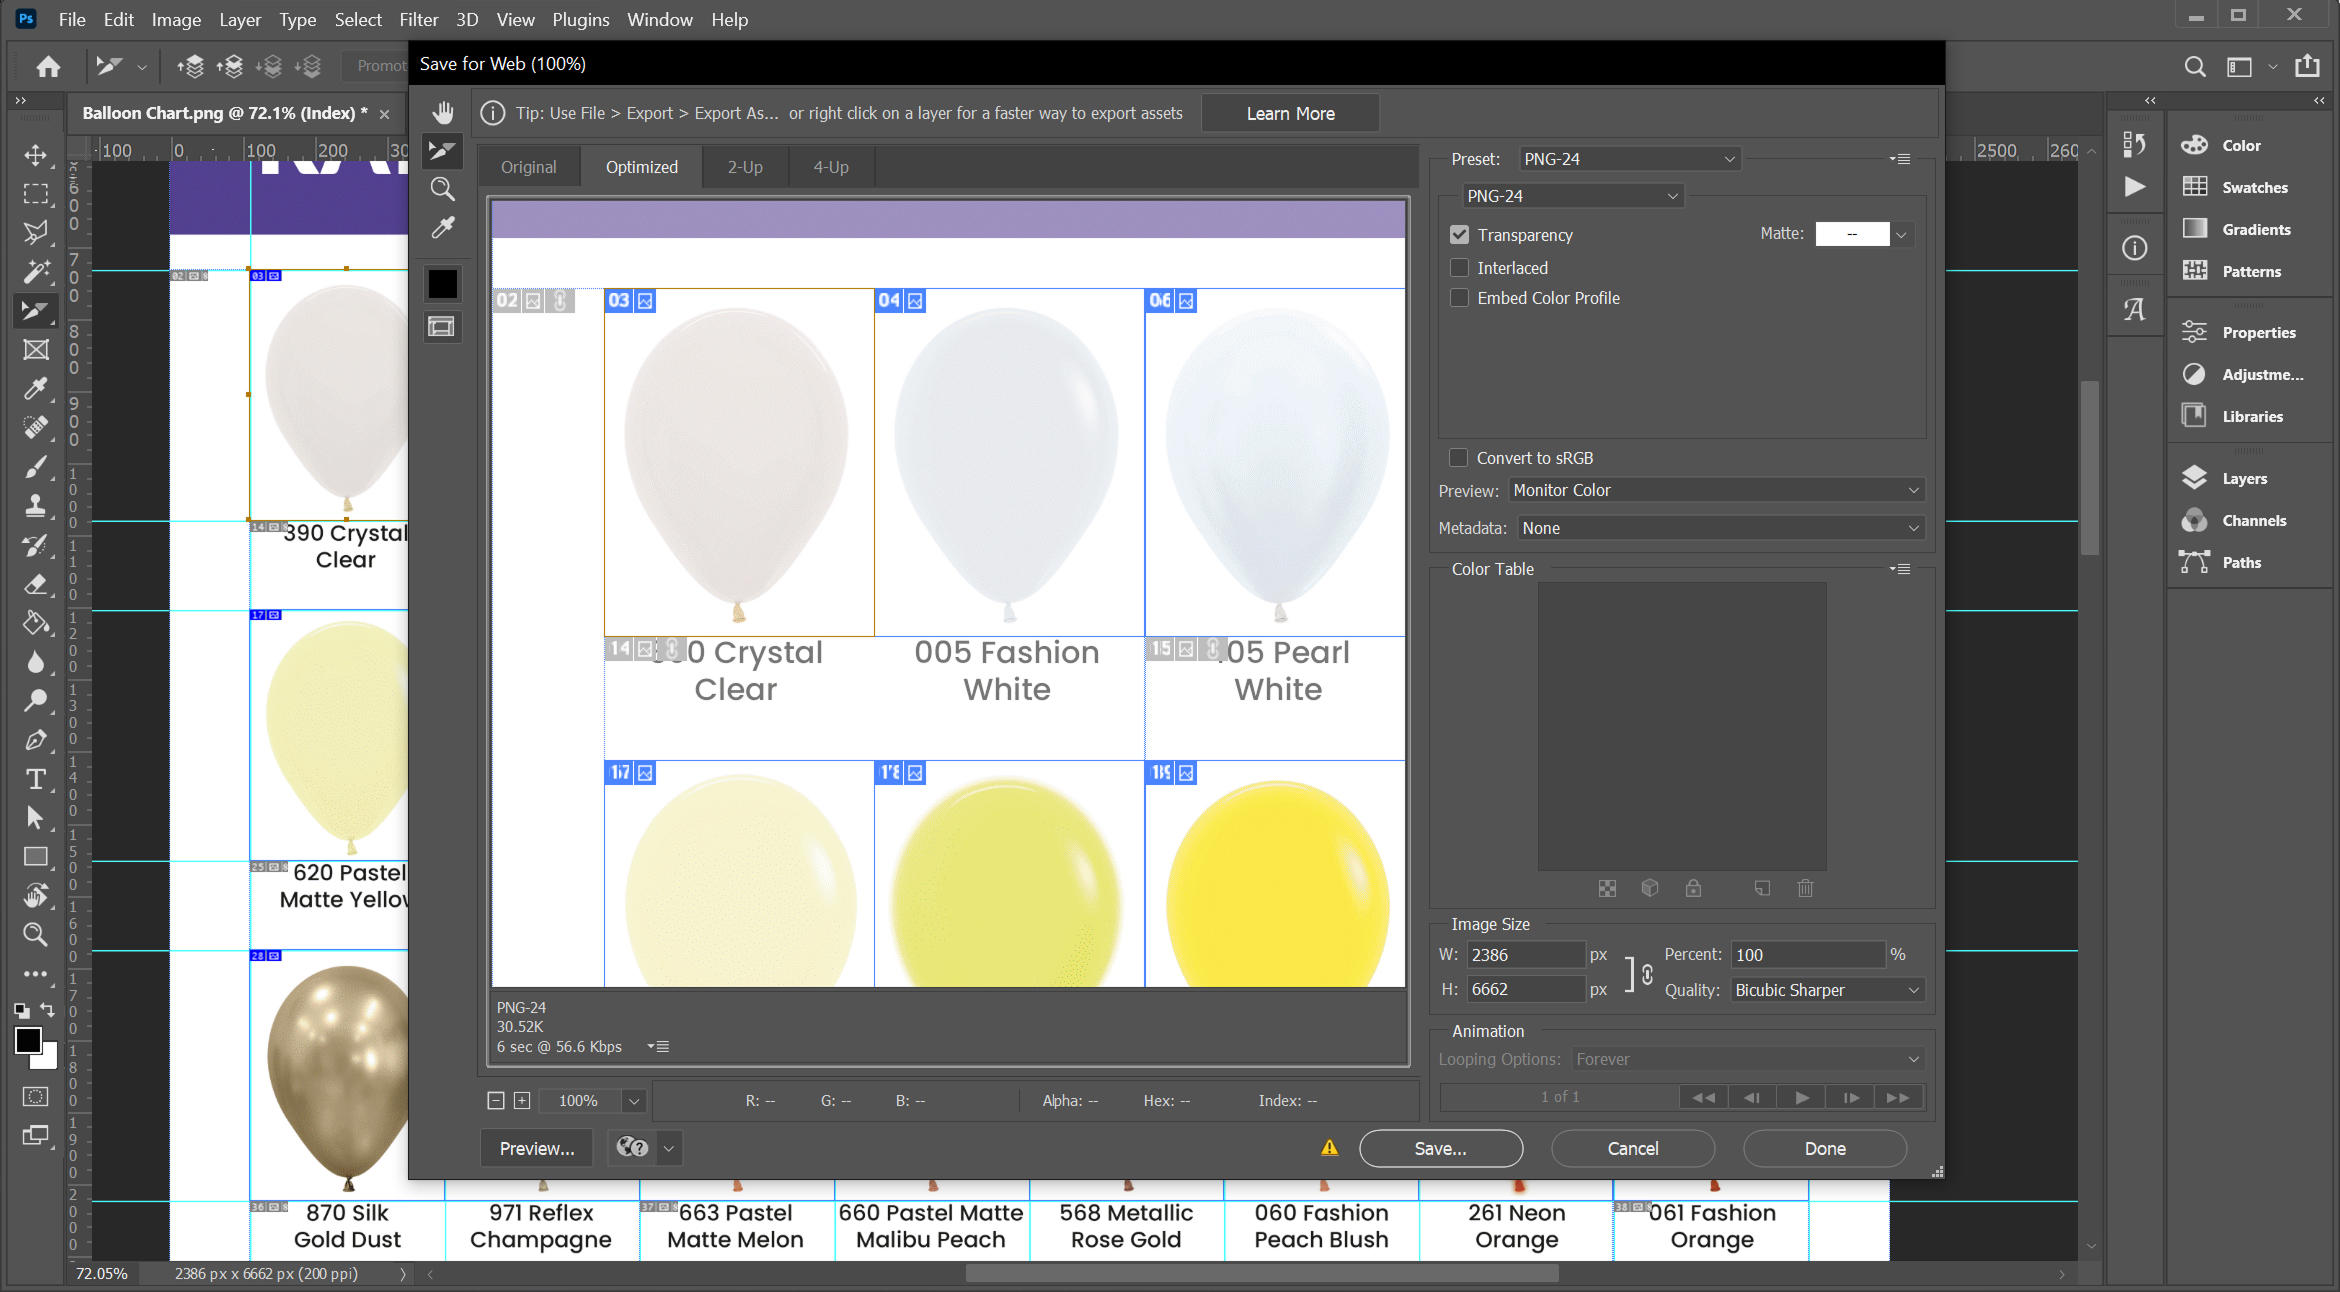
Task: Click the black eyedropper color swatch
Action: [443, 284]
